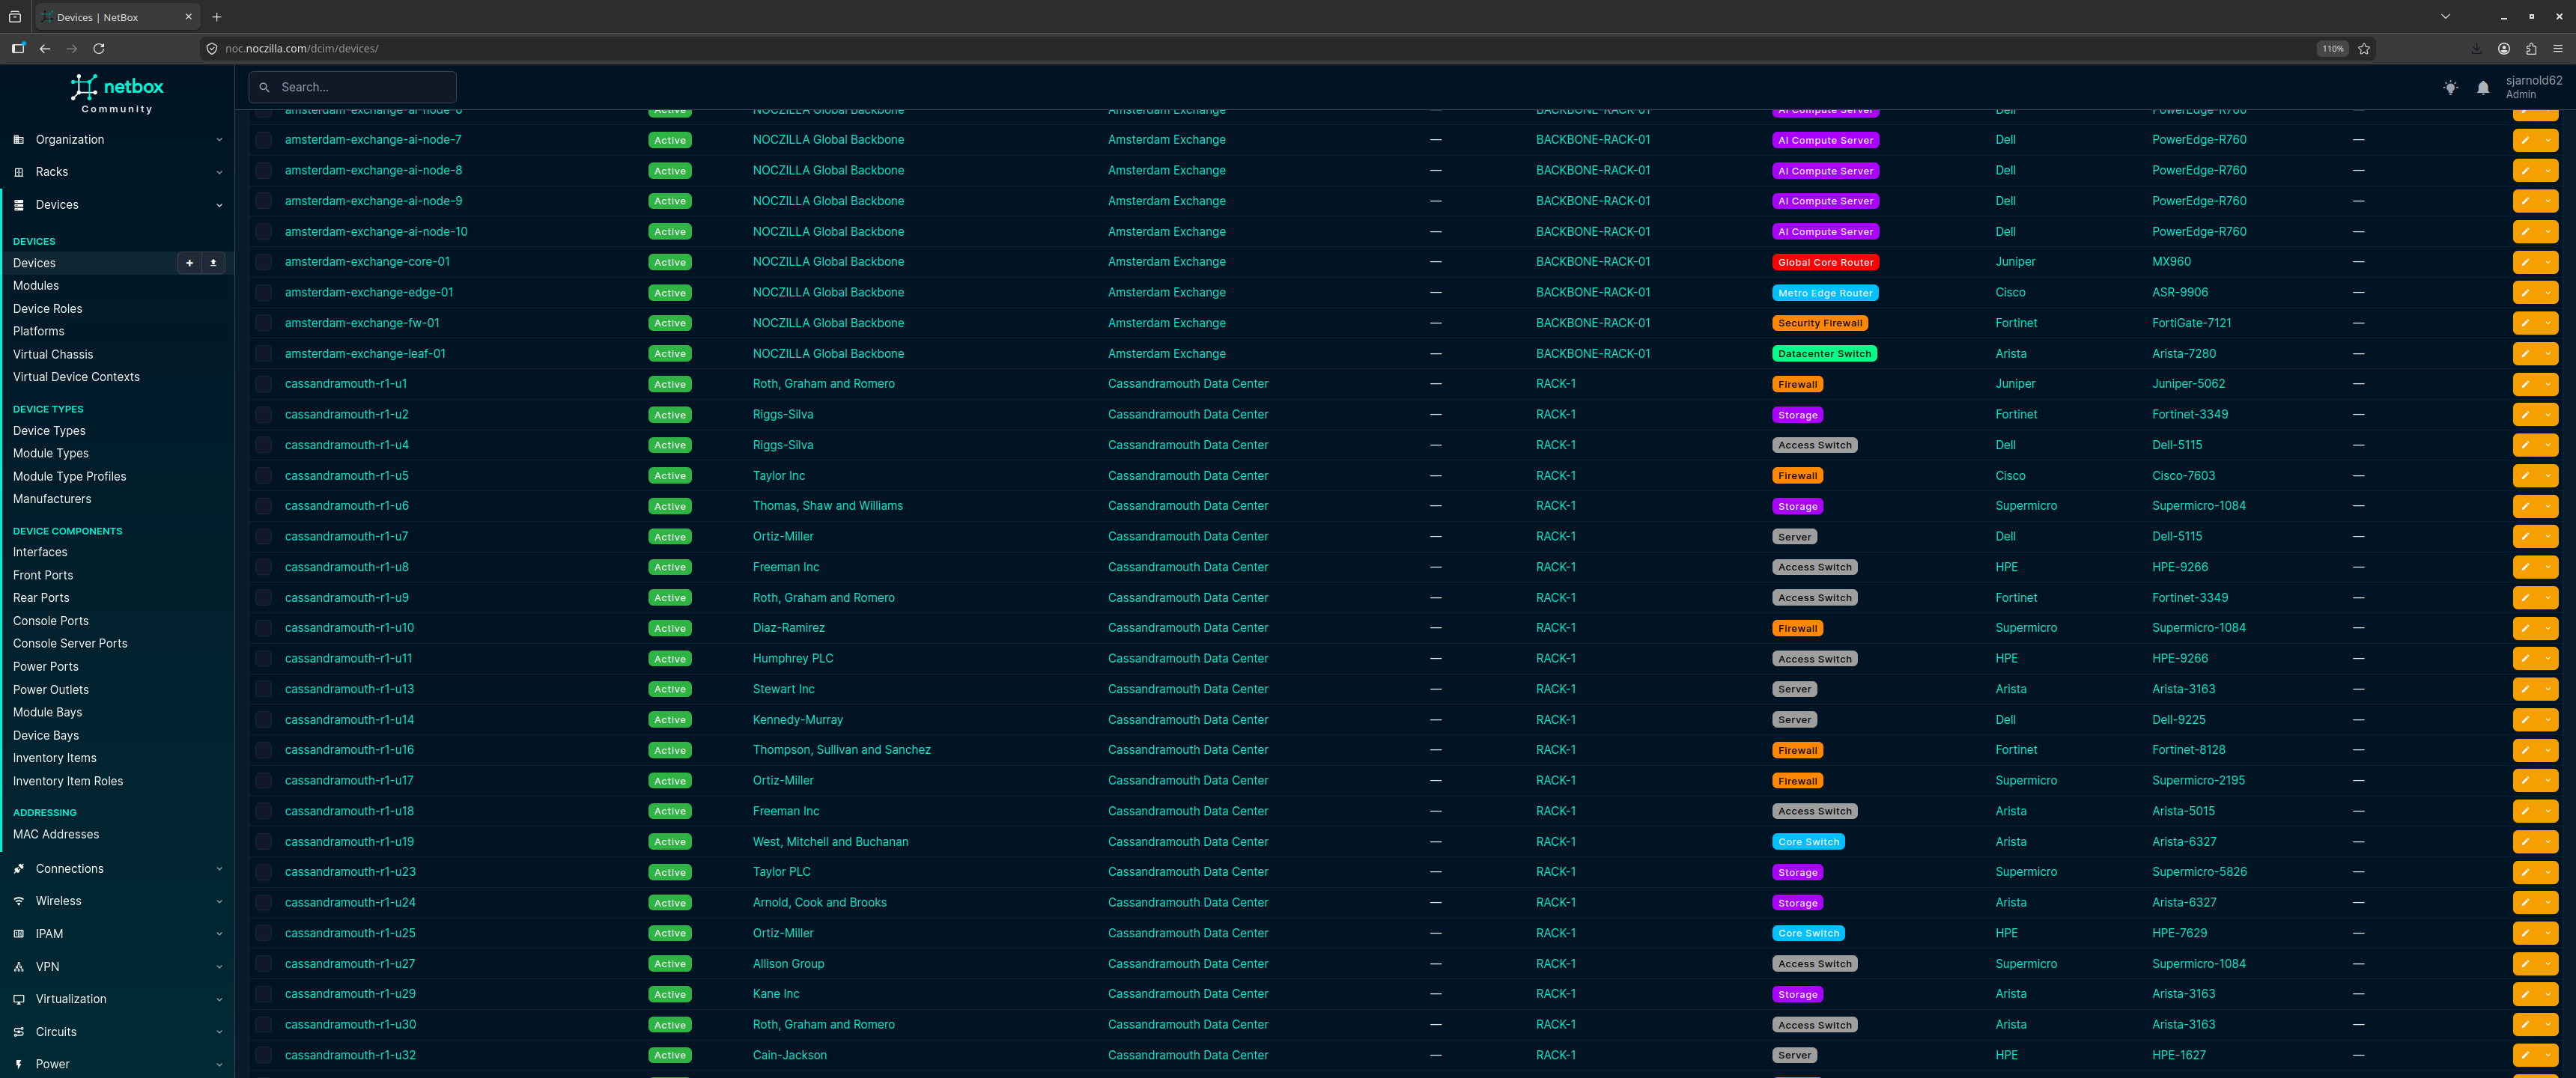Open Platforms in the sidebar

[39, 331]
